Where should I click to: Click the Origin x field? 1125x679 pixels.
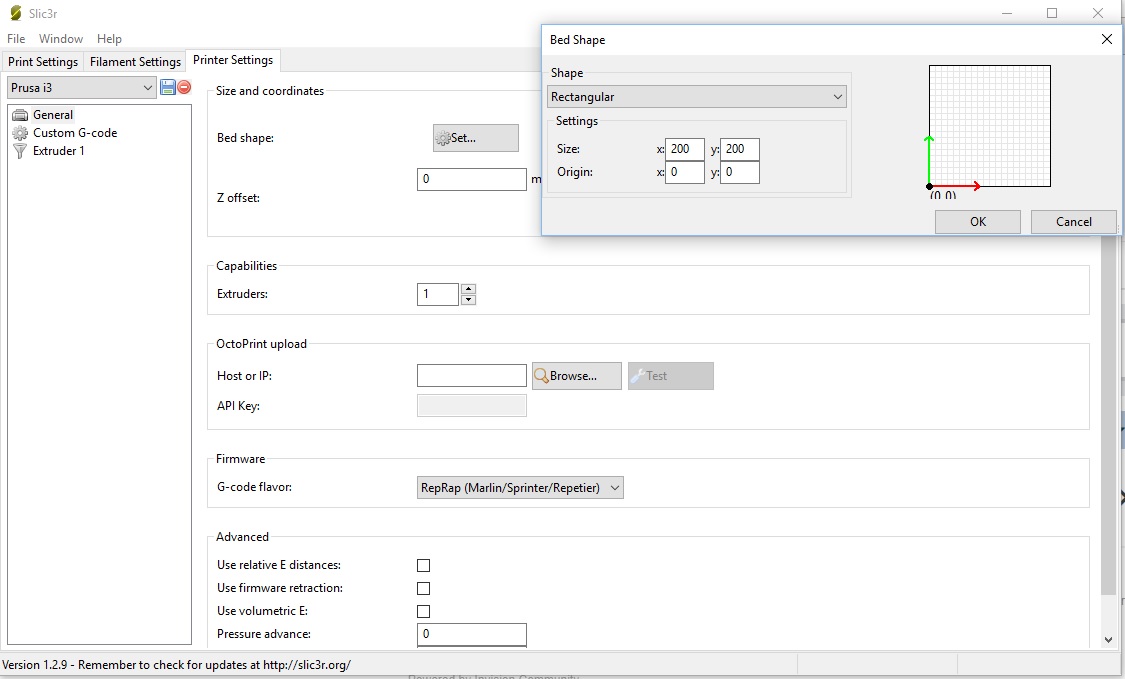(x=684, y=172)
